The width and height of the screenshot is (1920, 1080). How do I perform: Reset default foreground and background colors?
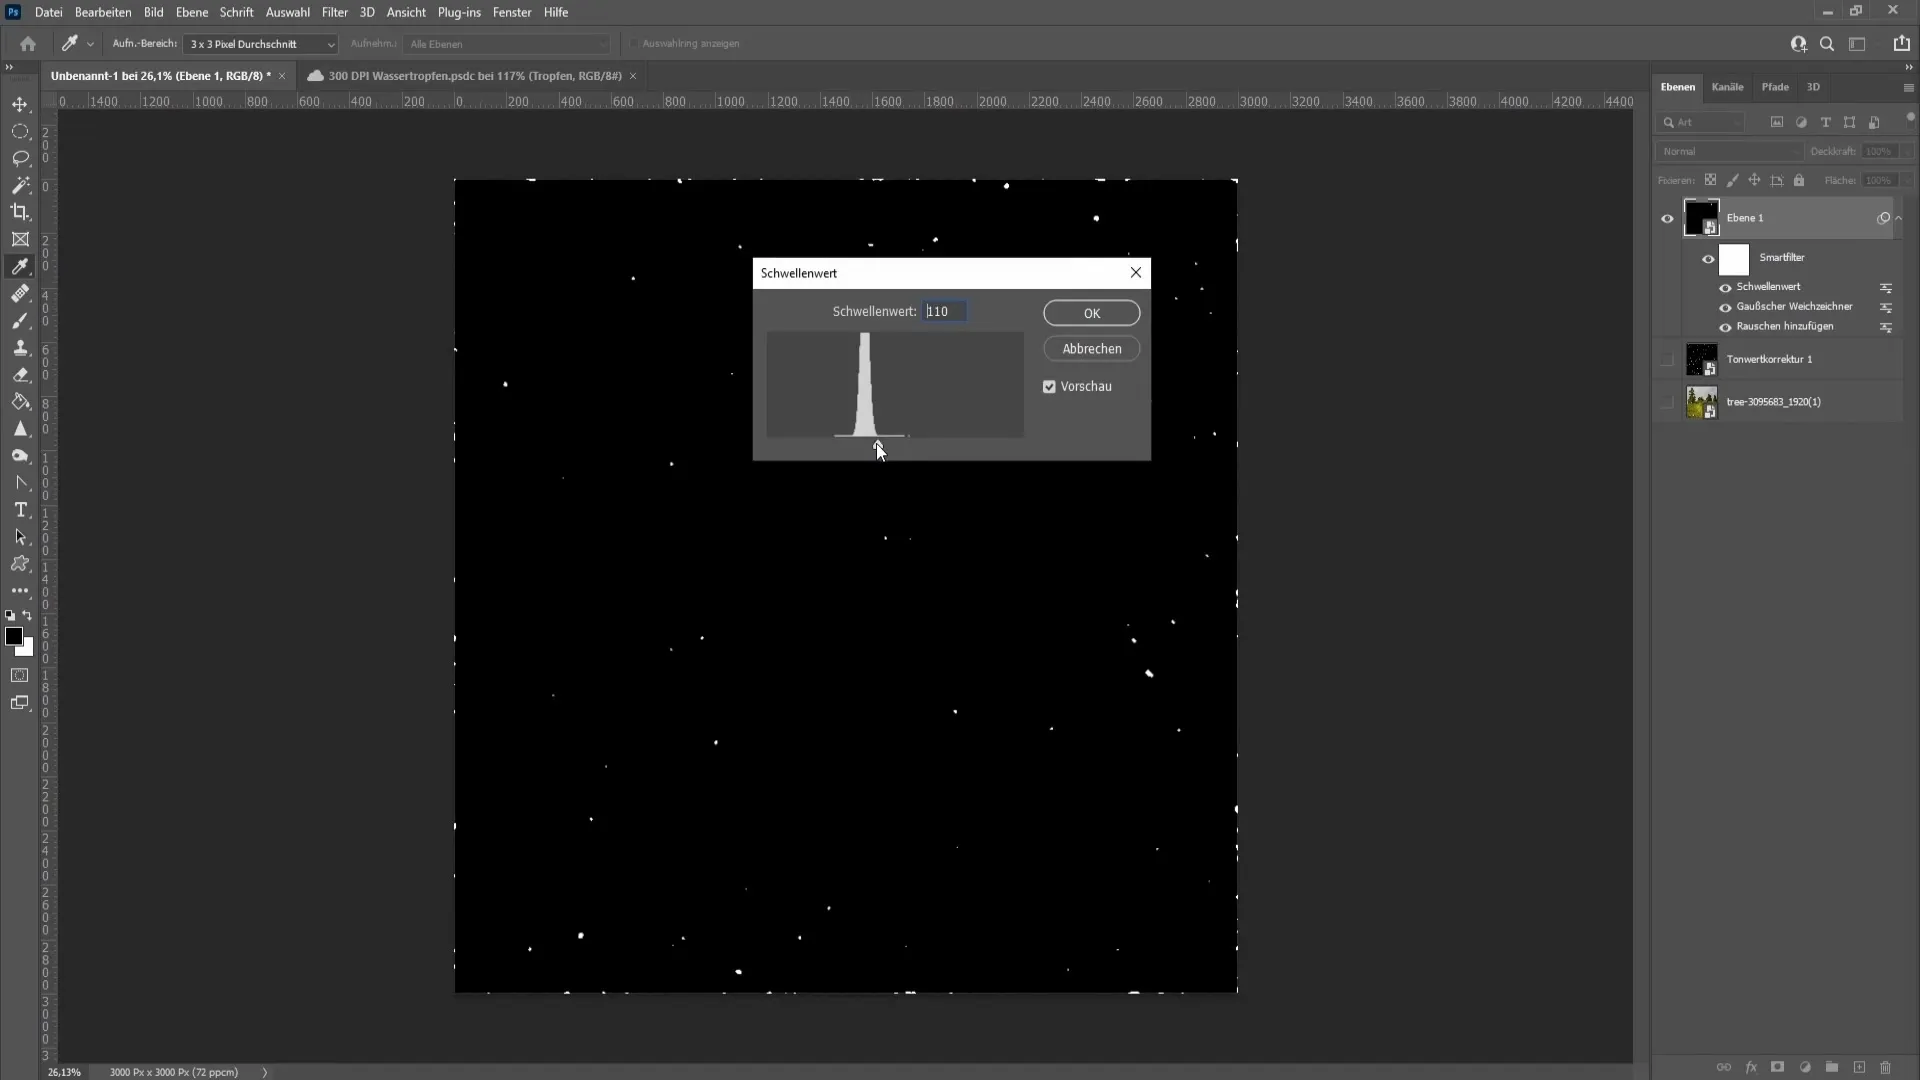(x=10, y=616)
